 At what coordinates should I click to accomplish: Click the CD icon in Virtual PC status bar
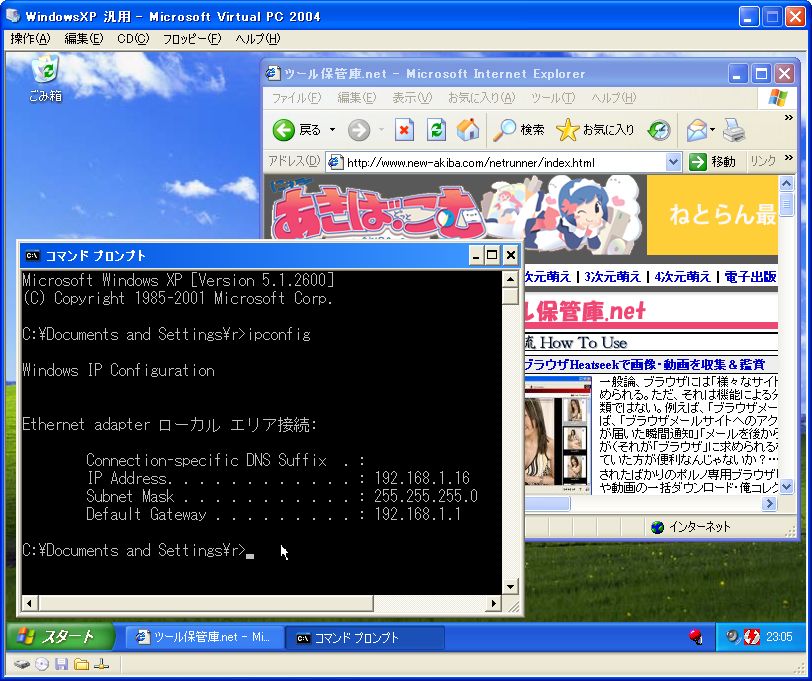pyautogui.click(x=42, y=664)
